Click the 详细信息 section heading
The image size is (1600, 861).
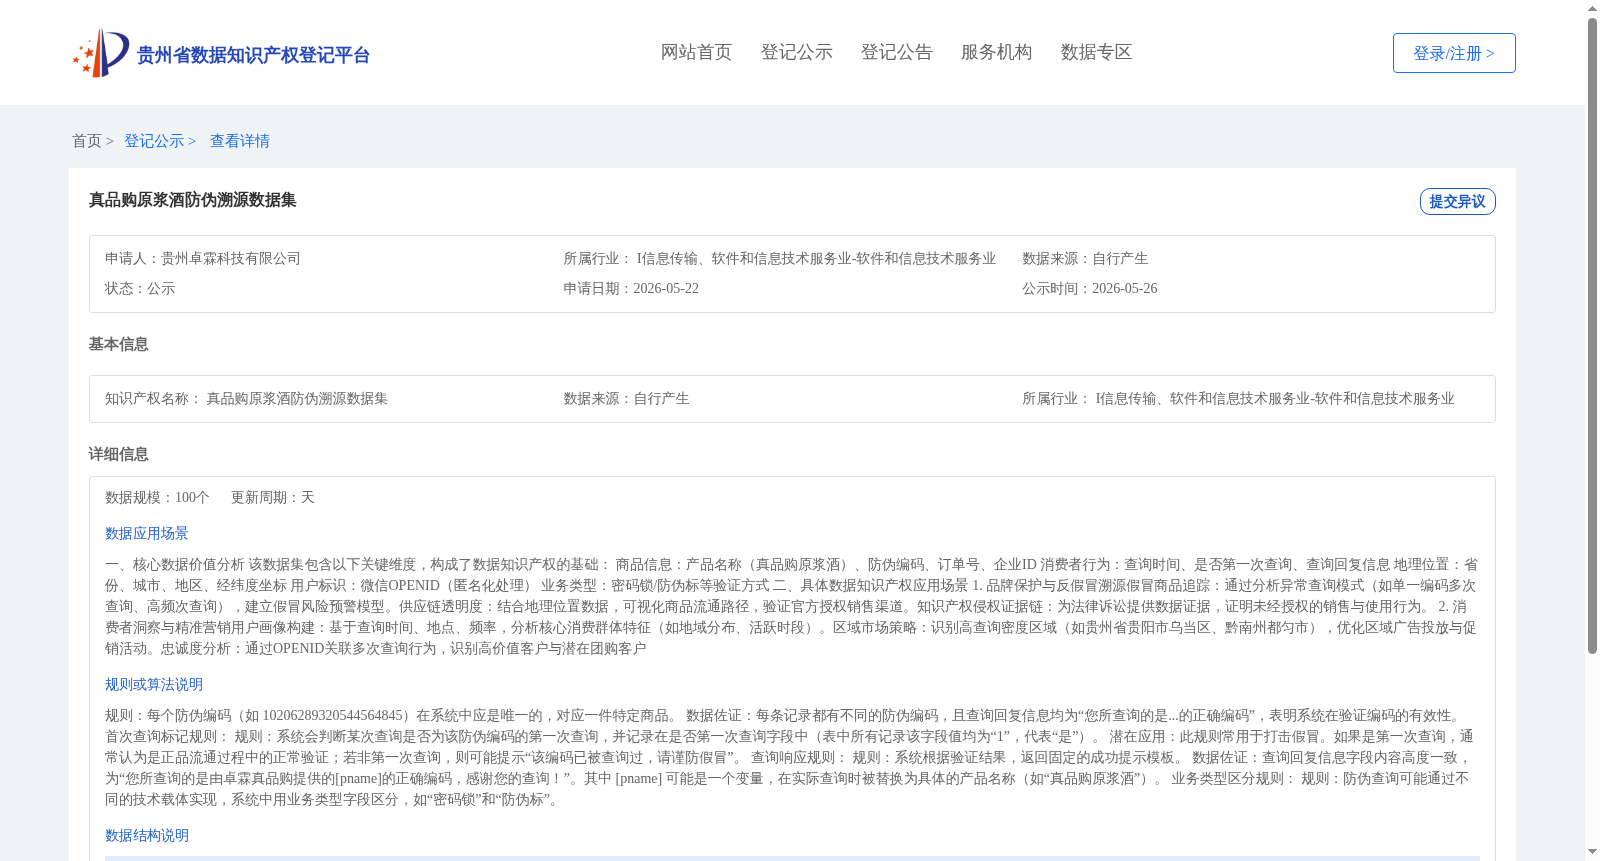coord(118,454)
